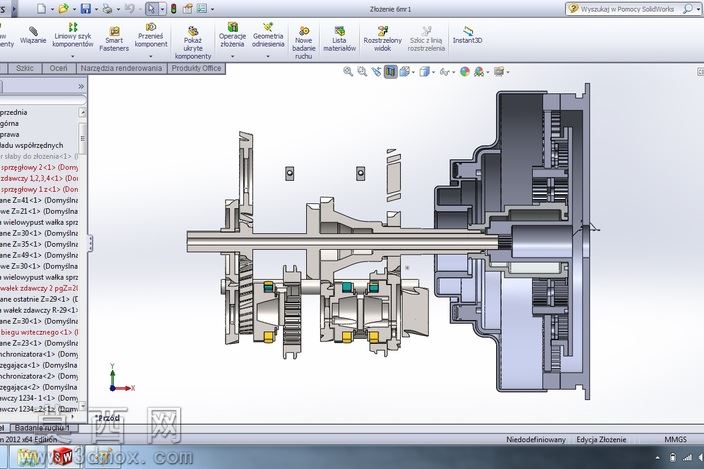This screenshot has width=704, height=469.
Task: Select tree item 'Z=41<1>'
Action: click(x=39, y=200)
